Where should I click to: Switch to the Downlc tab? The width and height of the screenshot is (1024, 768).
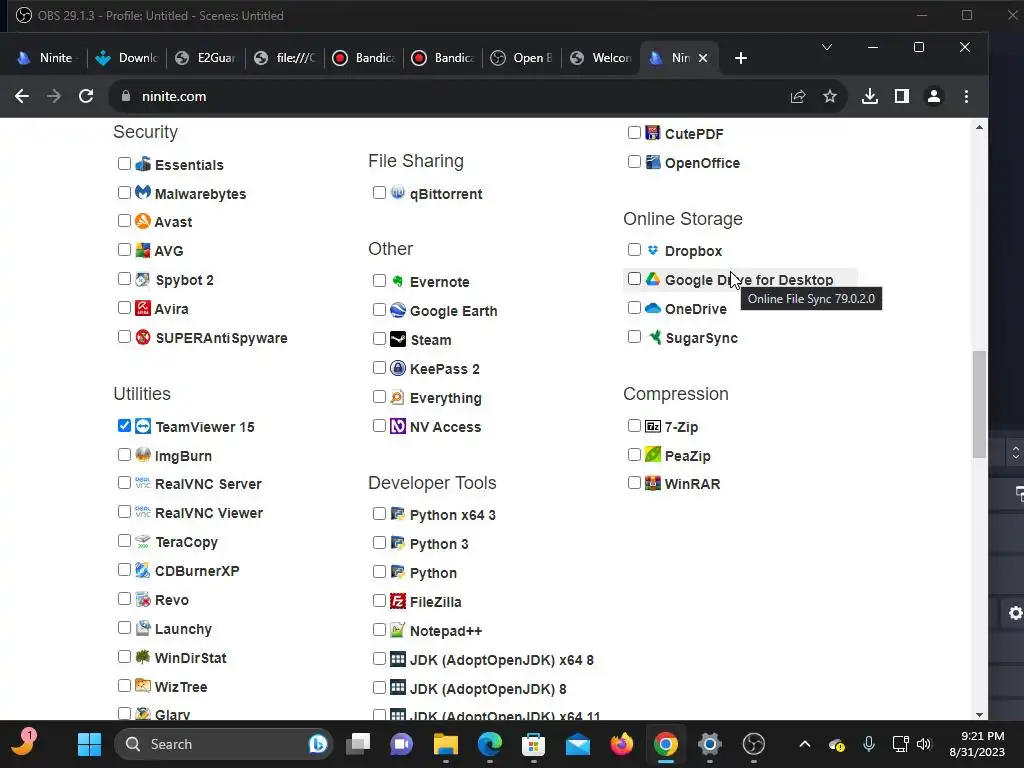click(x=128, y=58)
